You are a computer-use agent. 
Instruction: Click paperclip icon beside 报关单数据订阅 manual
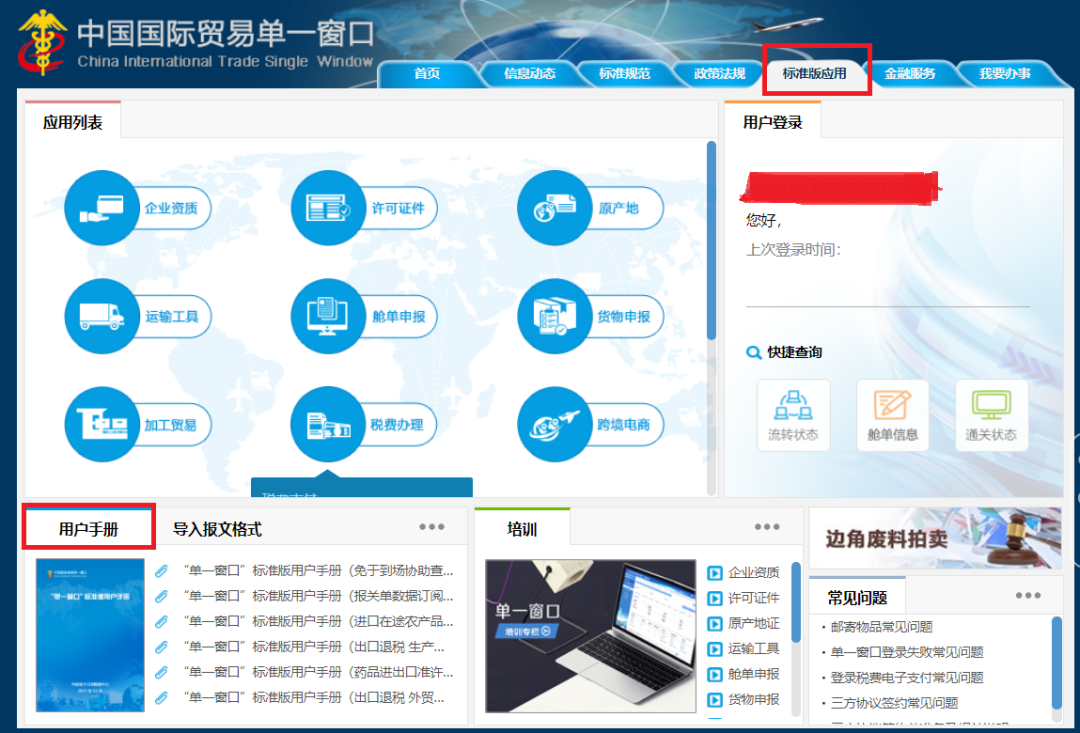pos(161,596)
